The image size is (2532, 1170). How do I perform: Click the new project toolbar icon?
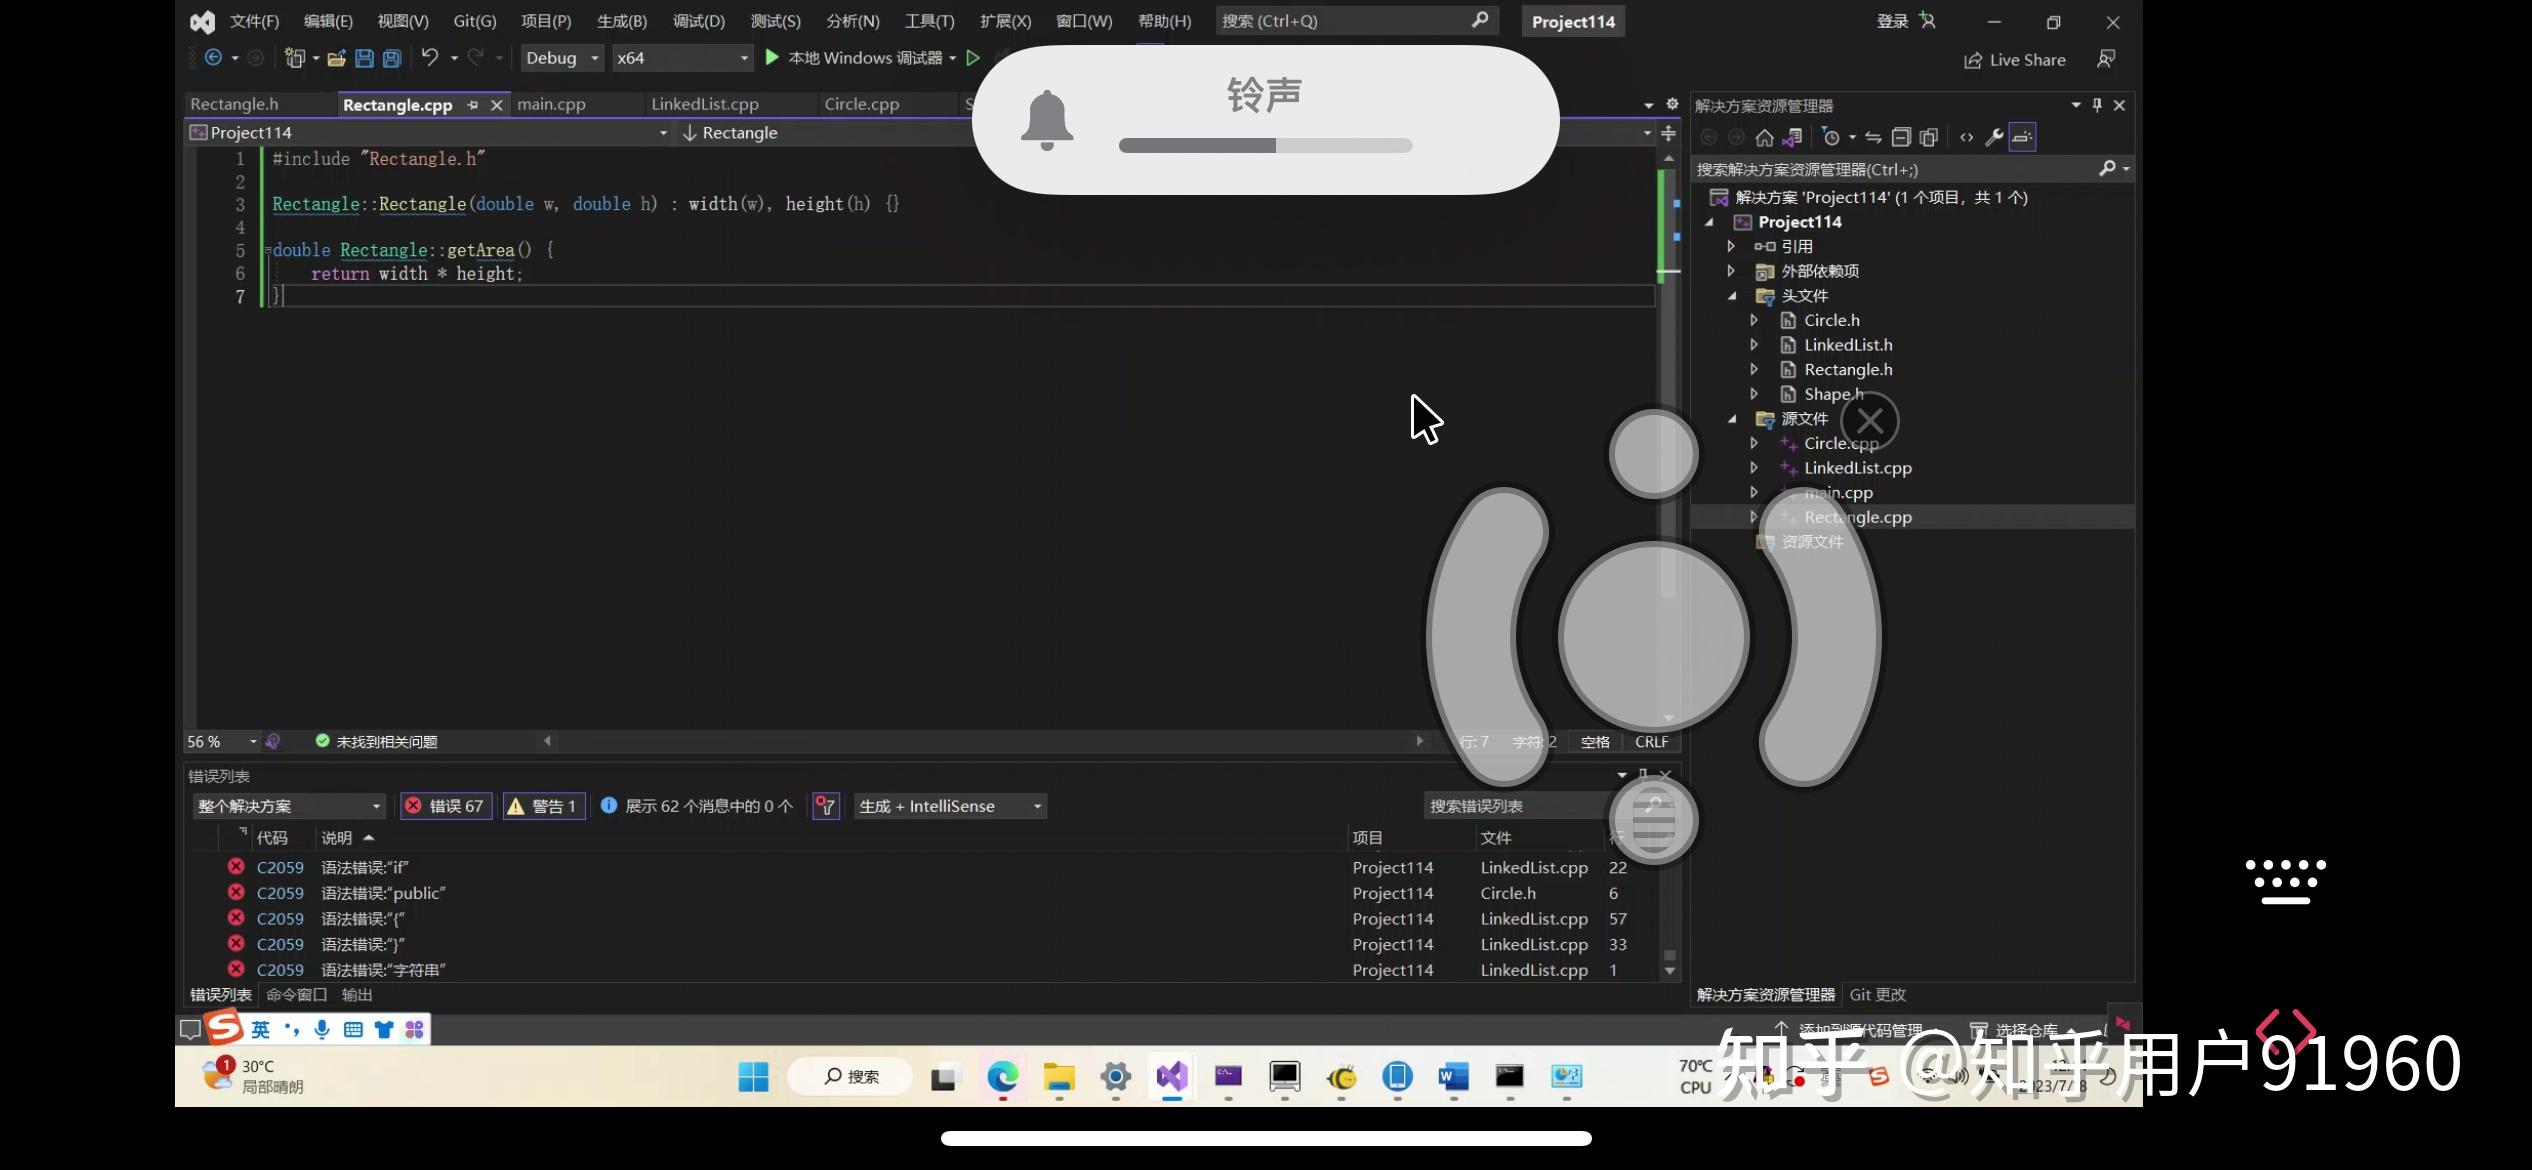pyautogui.click(x=294, y=58)
